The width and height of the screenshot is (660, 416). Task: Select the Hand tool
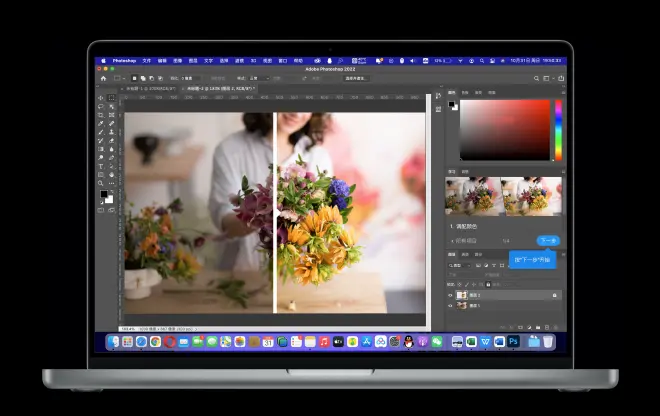112,175
